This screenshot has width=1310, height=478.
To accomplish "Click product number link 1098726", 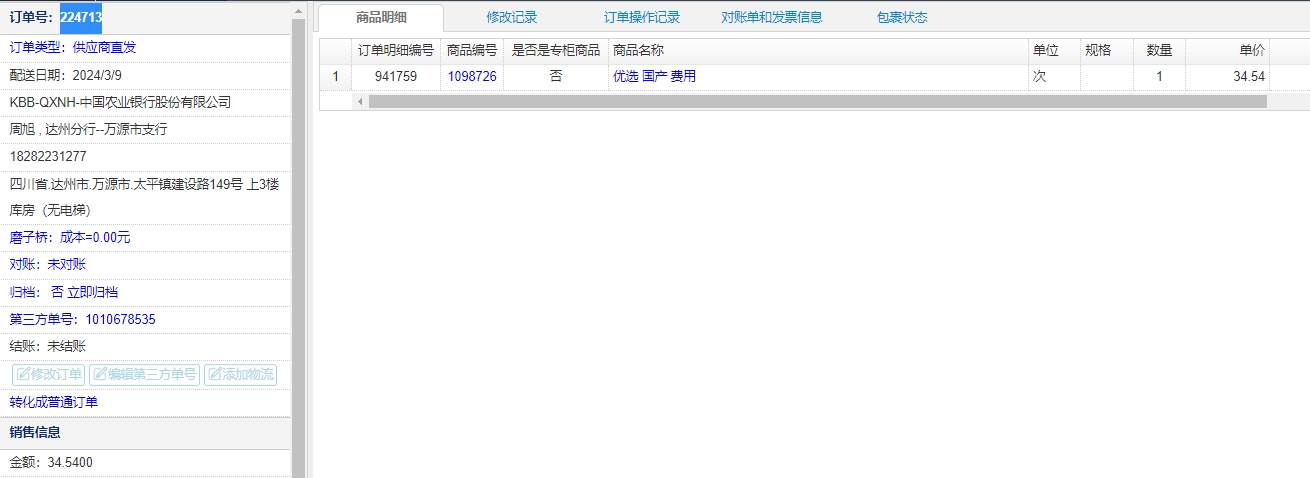I will (472, 76).
